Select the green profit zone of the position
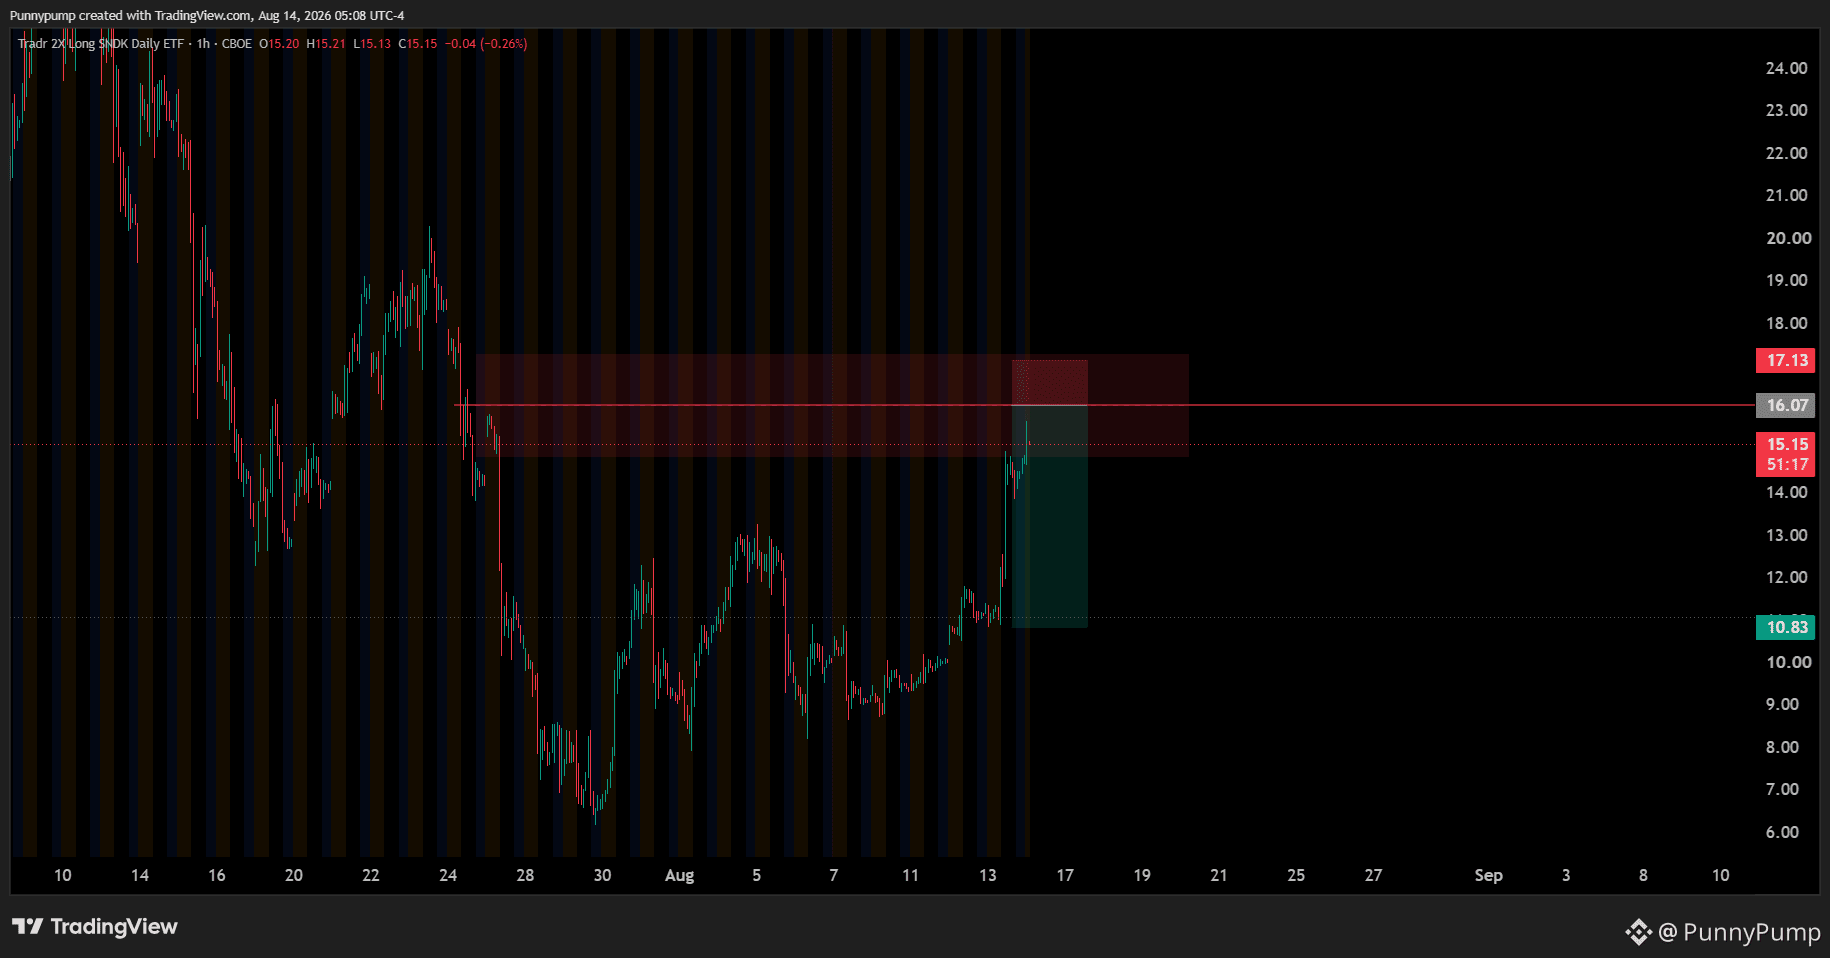 [1049, 516]
